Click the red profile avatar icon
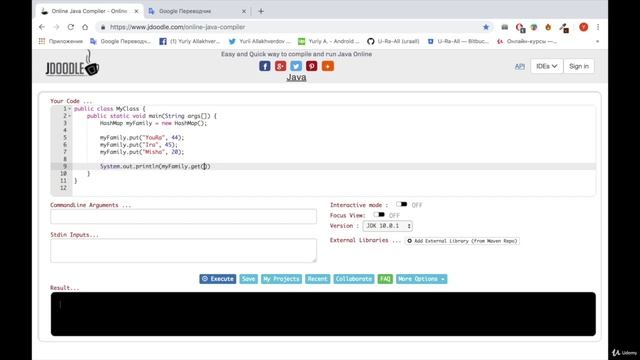 tap(584, 27)
